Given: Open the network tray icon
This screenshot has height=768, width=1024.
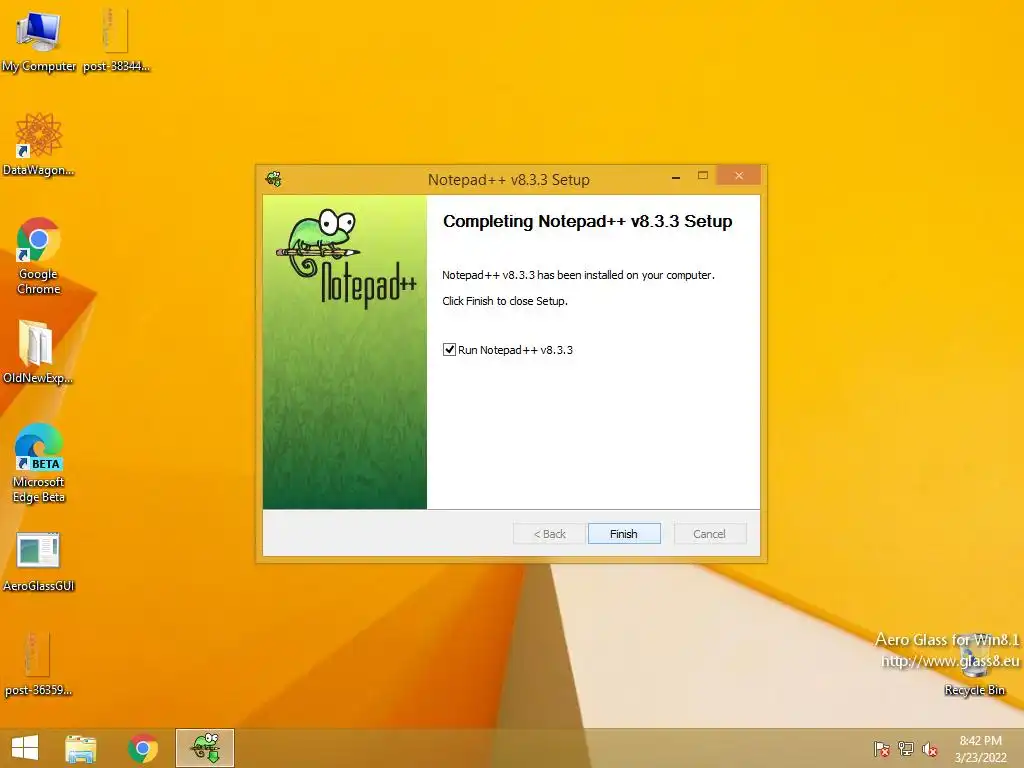Looking at the screenshot, I should (x=906, y=749).
